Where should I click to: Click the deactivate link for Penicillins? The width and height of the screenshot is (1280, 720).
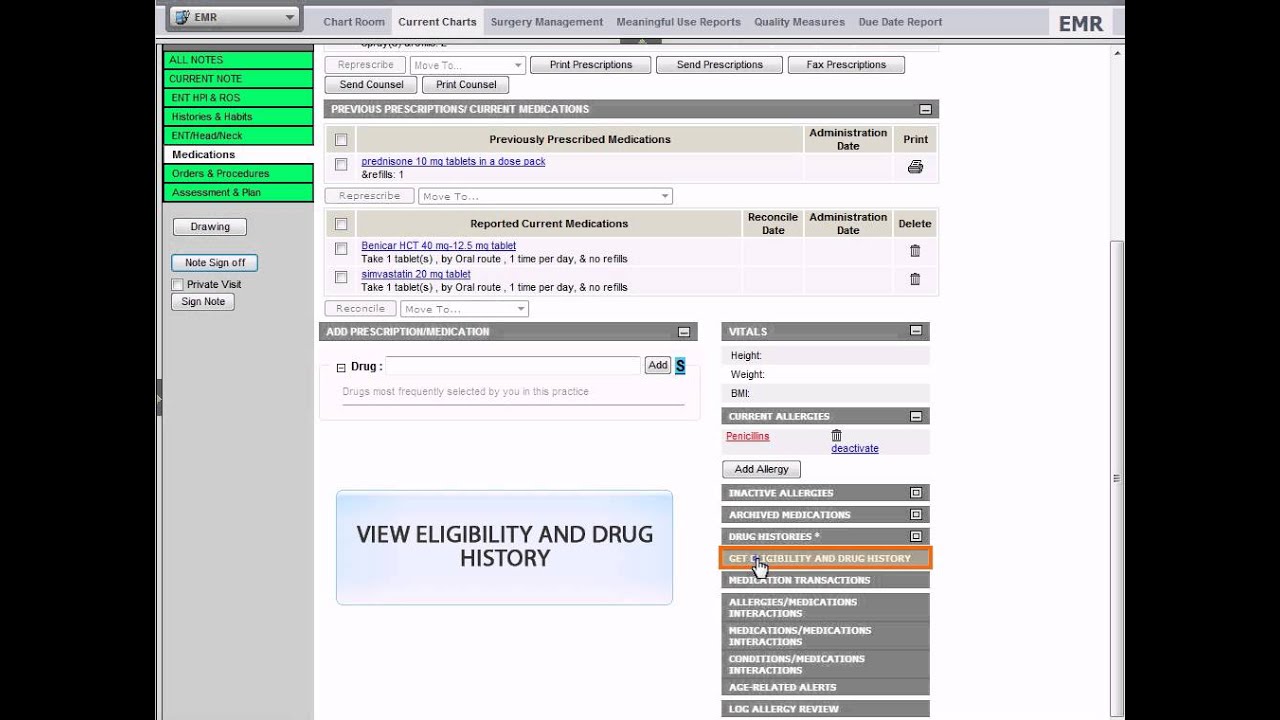[x=855, y=449]
